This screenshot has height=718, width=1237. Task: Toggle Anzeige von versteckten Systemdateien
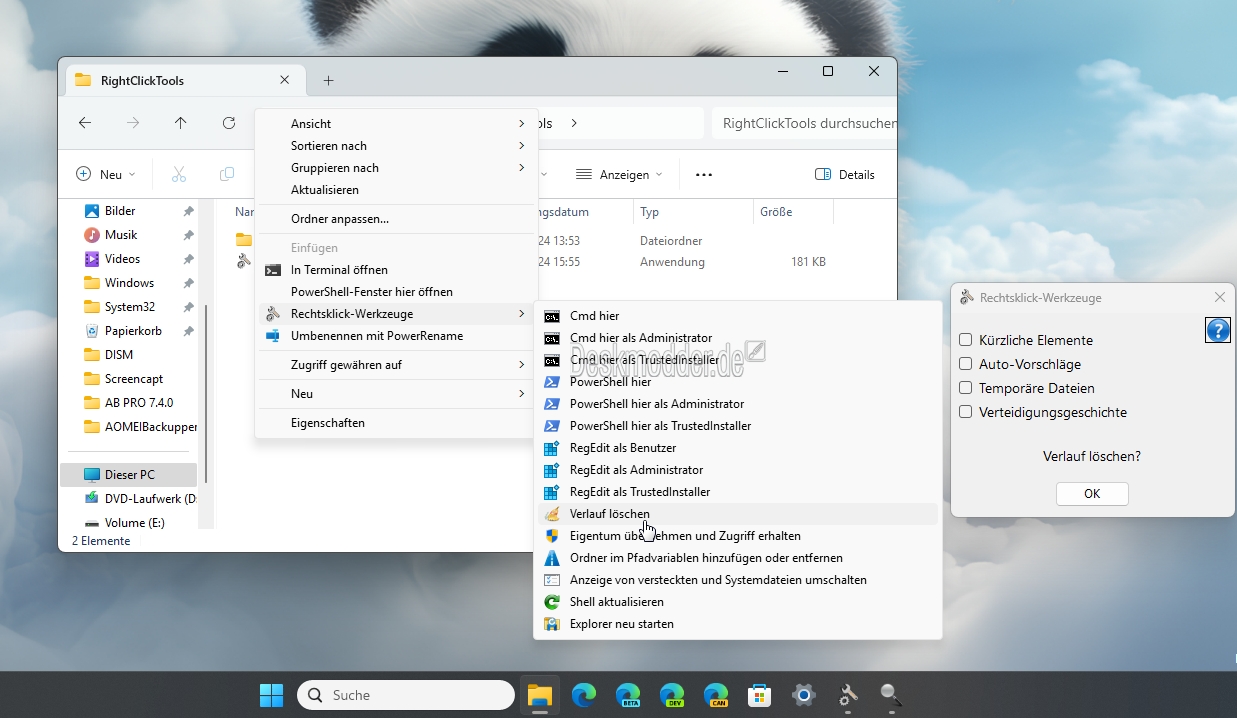737,580
